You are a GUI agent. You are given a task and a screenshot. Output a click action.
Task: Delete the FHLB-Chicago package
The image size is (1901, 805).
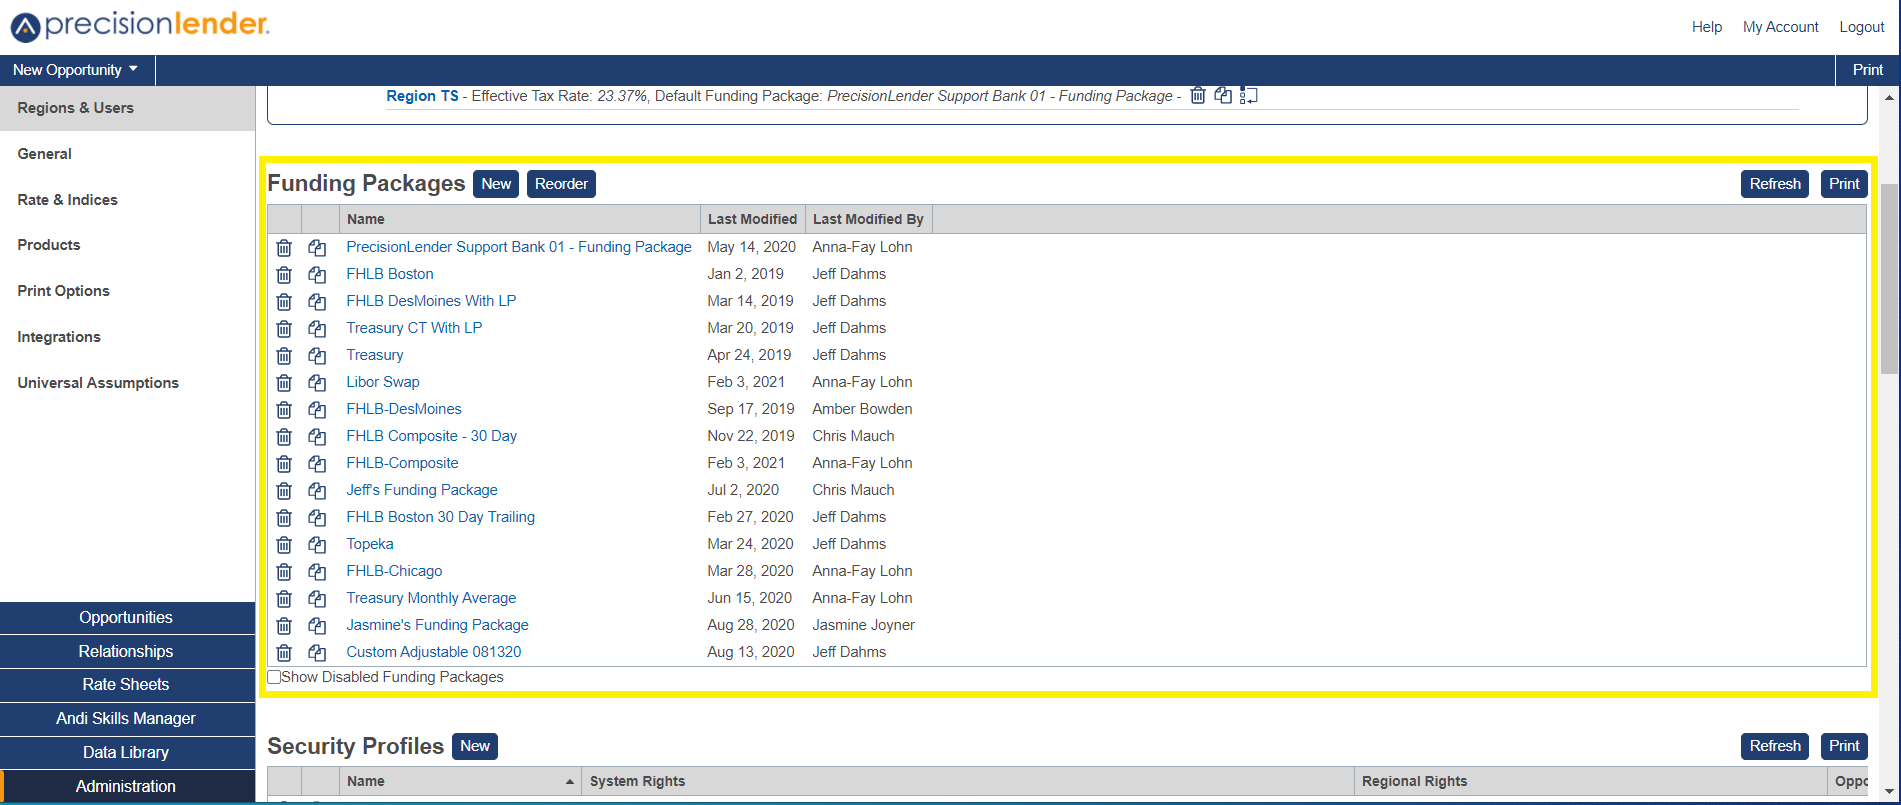[284, 571]
